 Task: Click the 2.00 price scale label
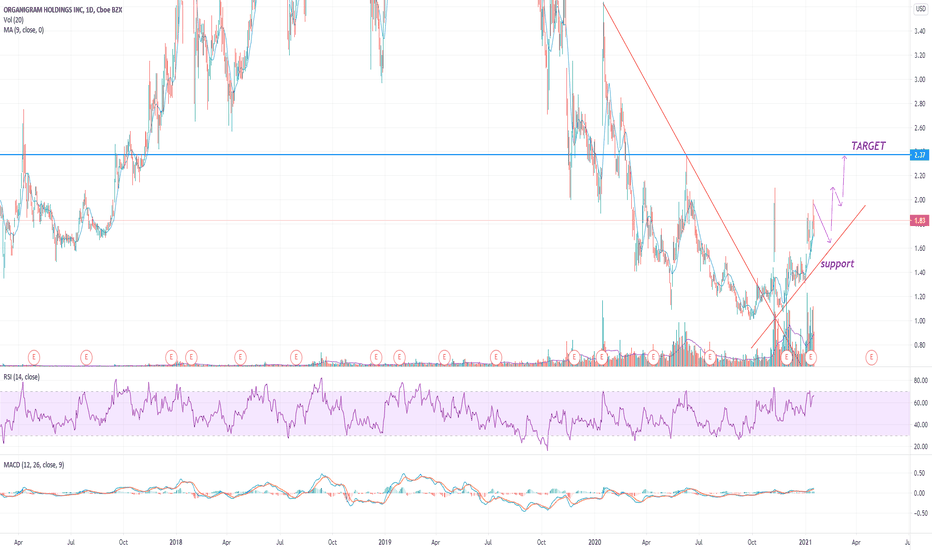(920, 200)
